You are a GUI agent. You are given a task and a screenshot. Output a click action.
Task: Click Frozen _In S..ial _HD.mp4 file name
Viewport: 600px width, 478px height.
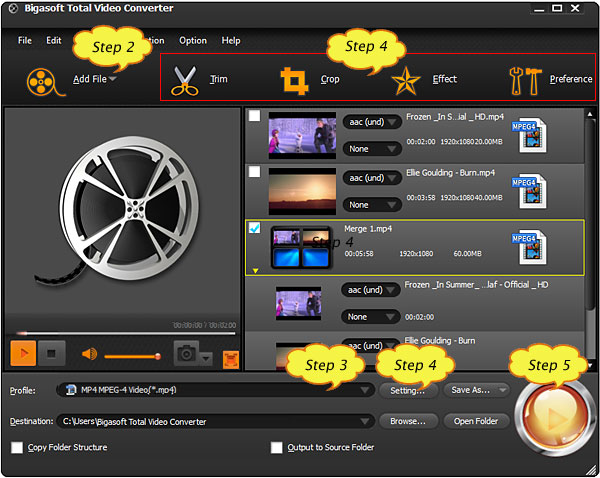(x=455, y=117)
